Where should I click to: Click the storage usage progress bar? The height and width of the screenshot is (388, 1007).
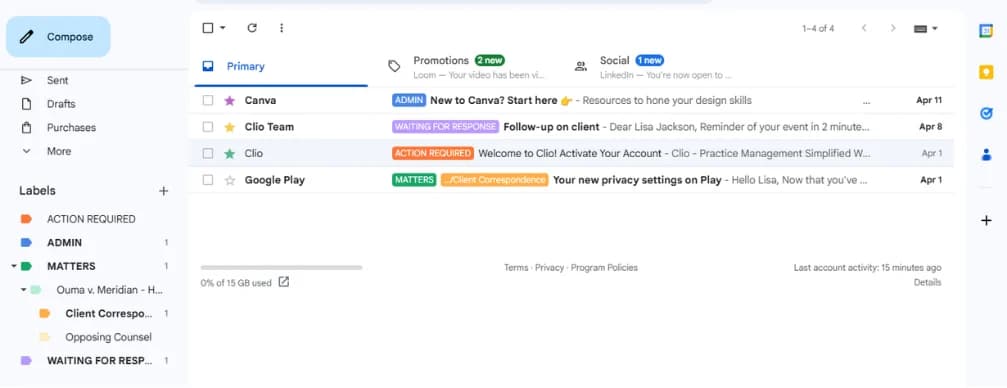[281, 268]
